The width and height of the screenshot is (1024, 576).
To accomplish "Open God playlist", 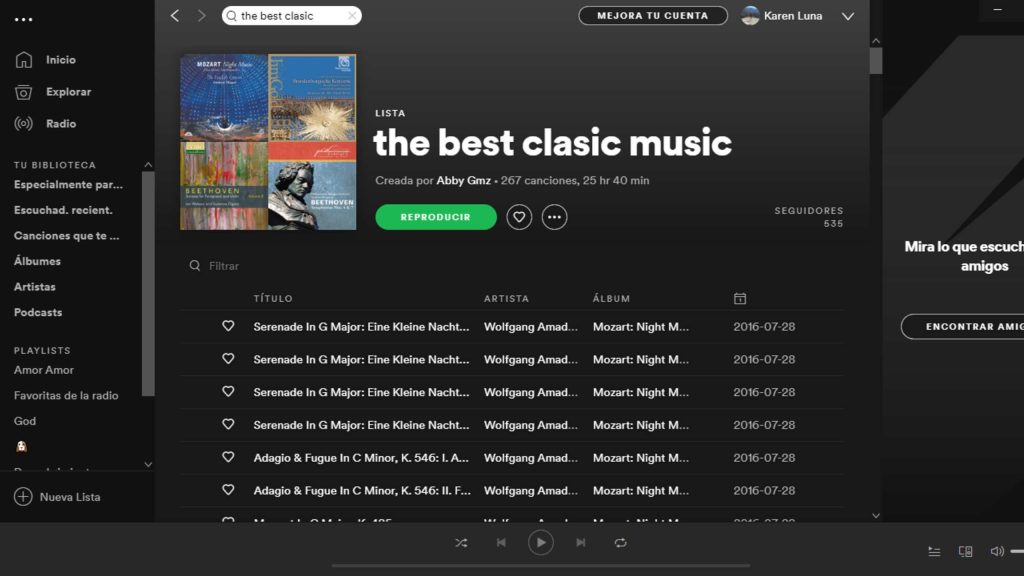I will tap(25, 421).
